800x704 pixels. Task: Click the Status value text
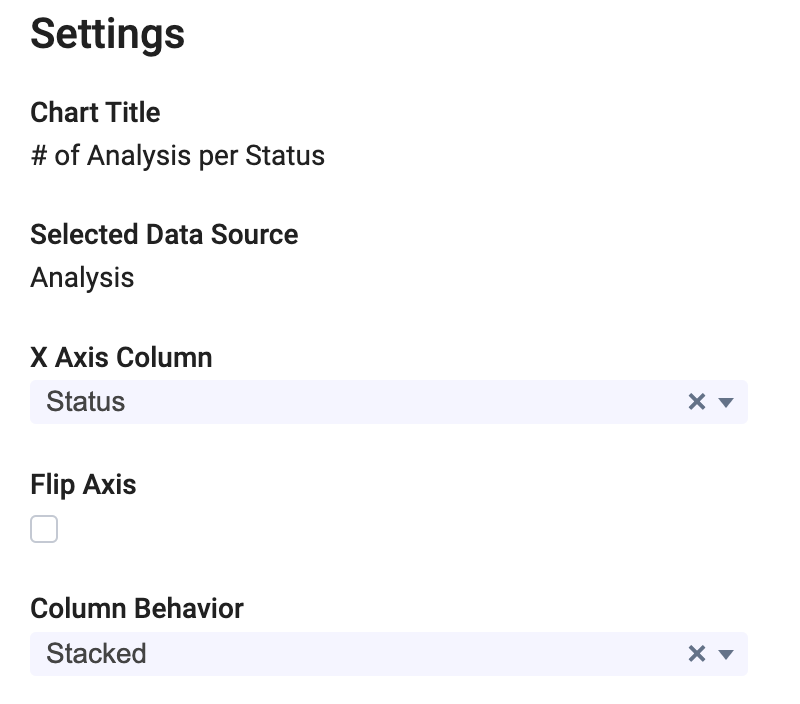(86, 402)
